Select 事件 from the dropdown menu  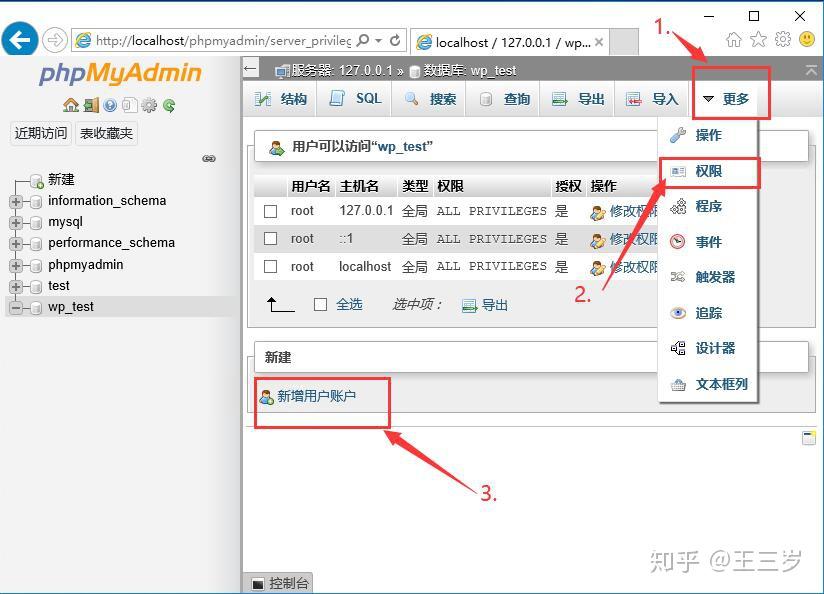[x=707, y=242]
